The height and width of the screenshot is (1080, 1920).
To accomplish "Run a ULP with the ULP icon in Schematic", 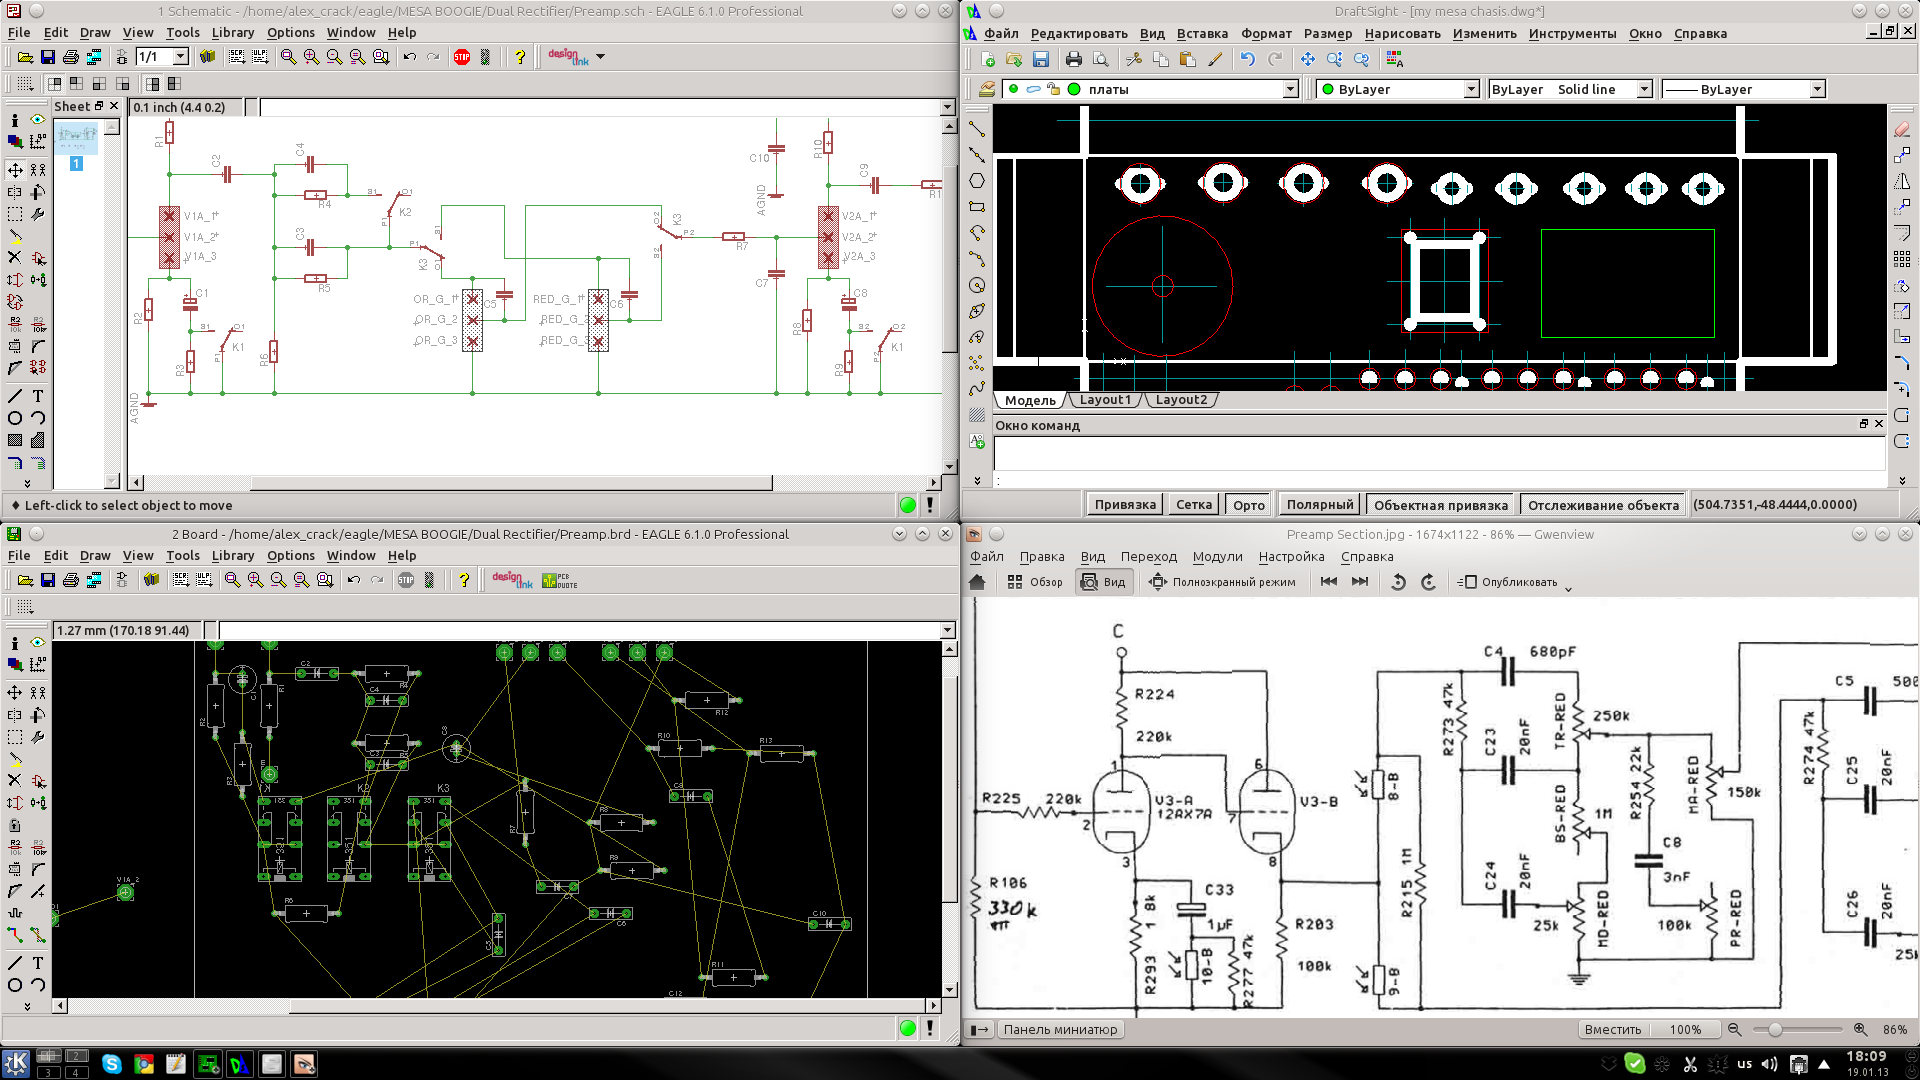I will click(260, 57).
